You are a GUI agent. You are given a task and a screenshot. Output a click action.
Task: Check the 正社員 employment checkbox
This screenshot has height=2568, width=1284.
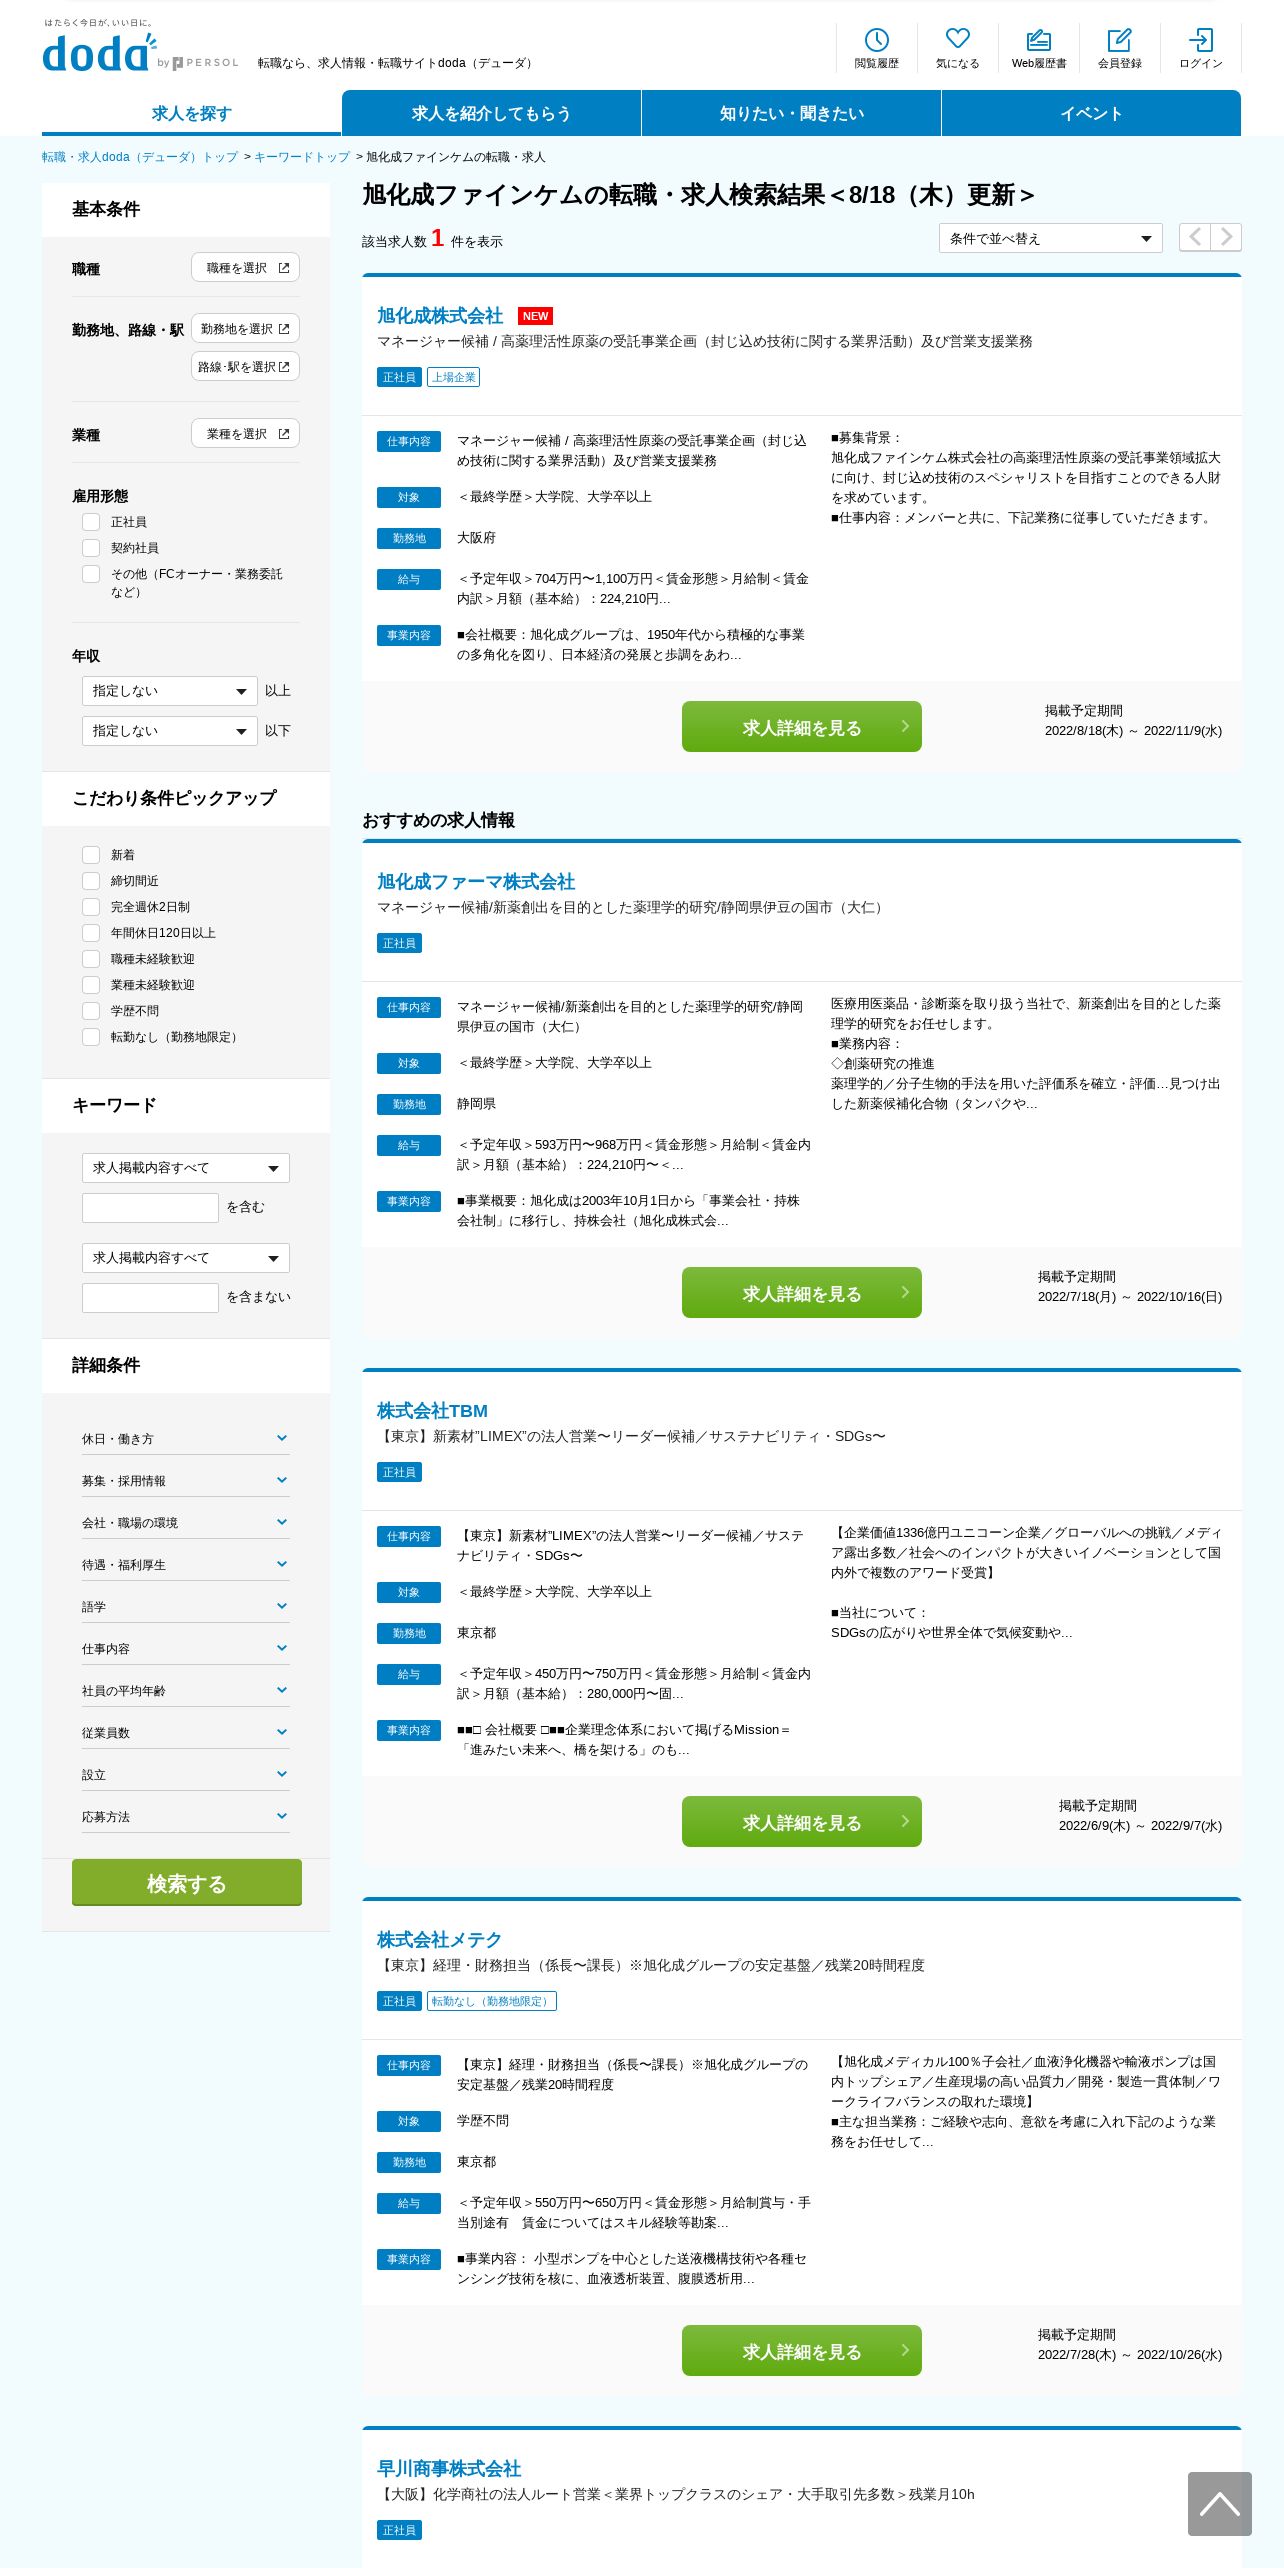point(91,522)
